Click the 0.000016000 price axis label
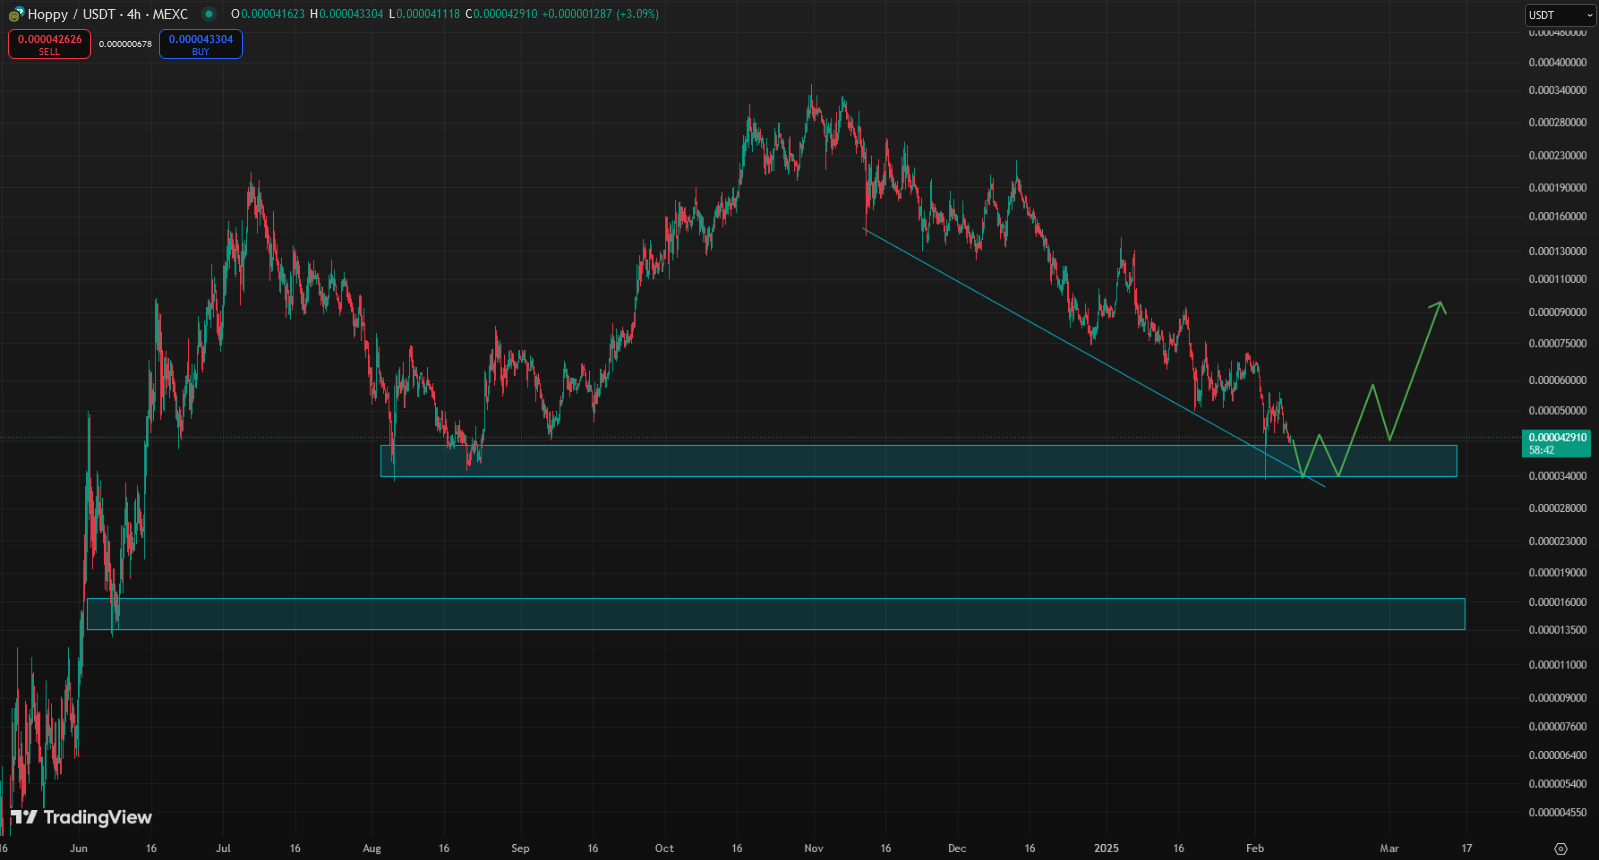This screenshot has height=860, width=1599. pyautogui.click(x=1557, y=602)
